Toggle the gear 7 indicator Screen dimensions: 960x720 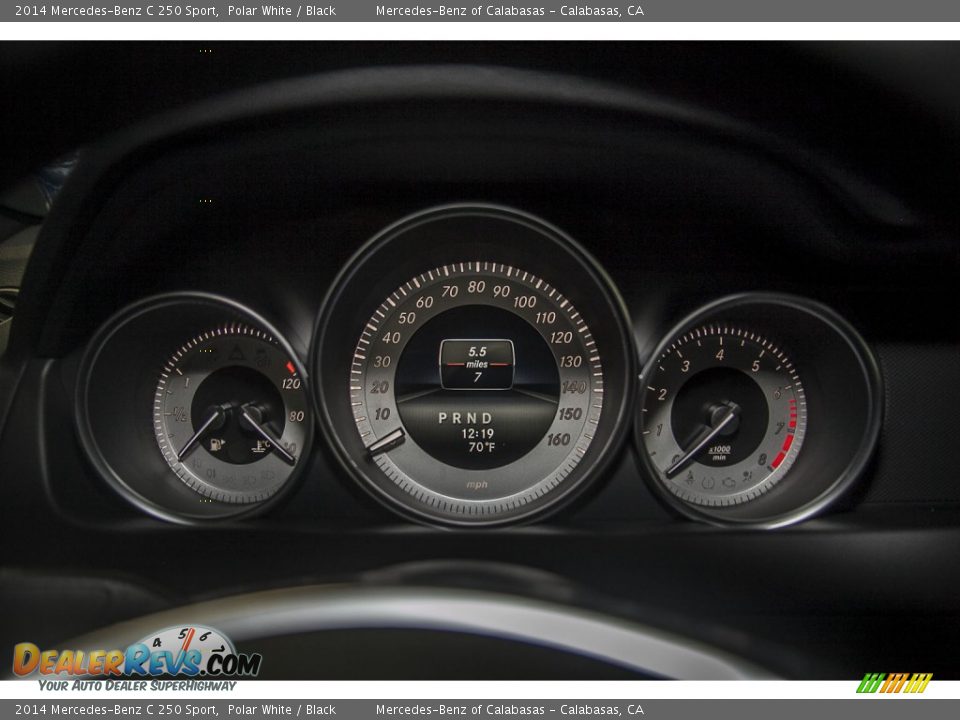pyautogui.click(x=478, y=375)
